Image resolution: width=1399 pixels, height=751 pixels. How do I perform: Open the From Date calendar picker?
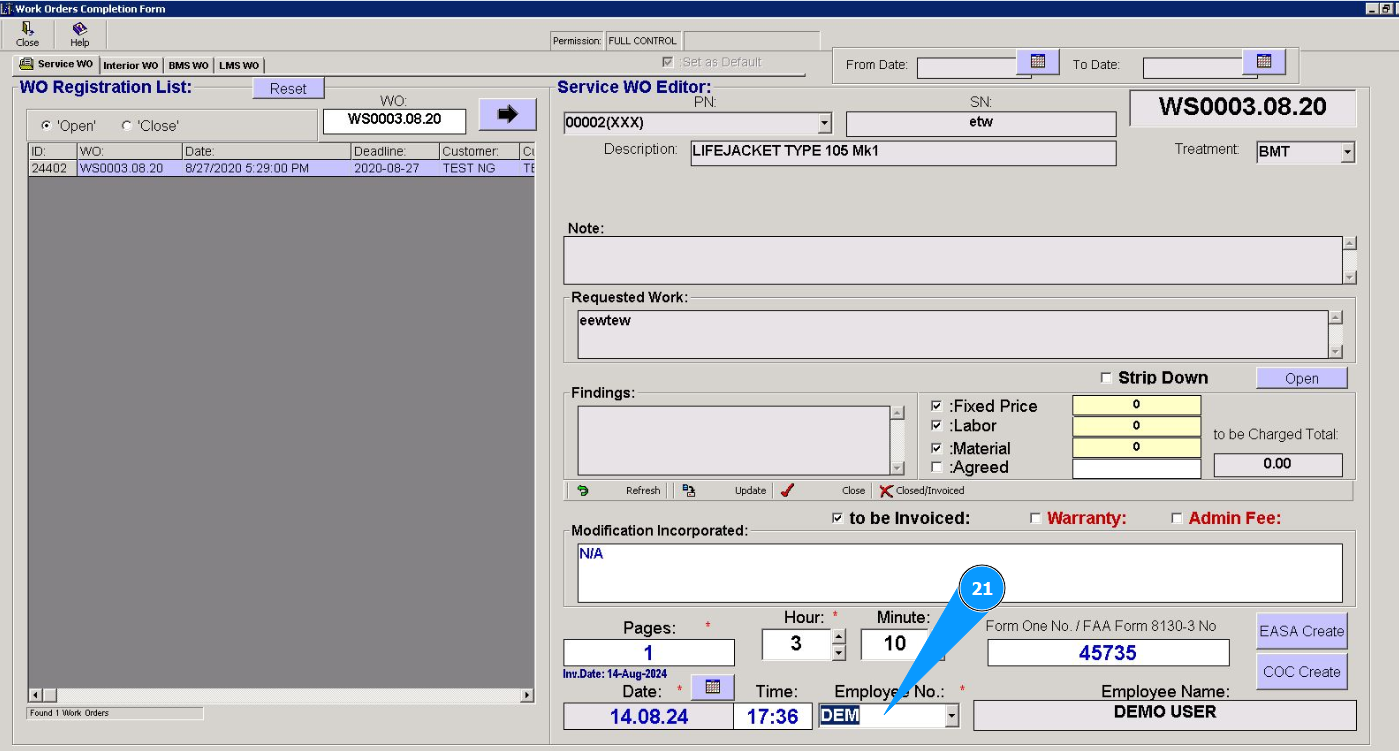(x=1038, y=62)
